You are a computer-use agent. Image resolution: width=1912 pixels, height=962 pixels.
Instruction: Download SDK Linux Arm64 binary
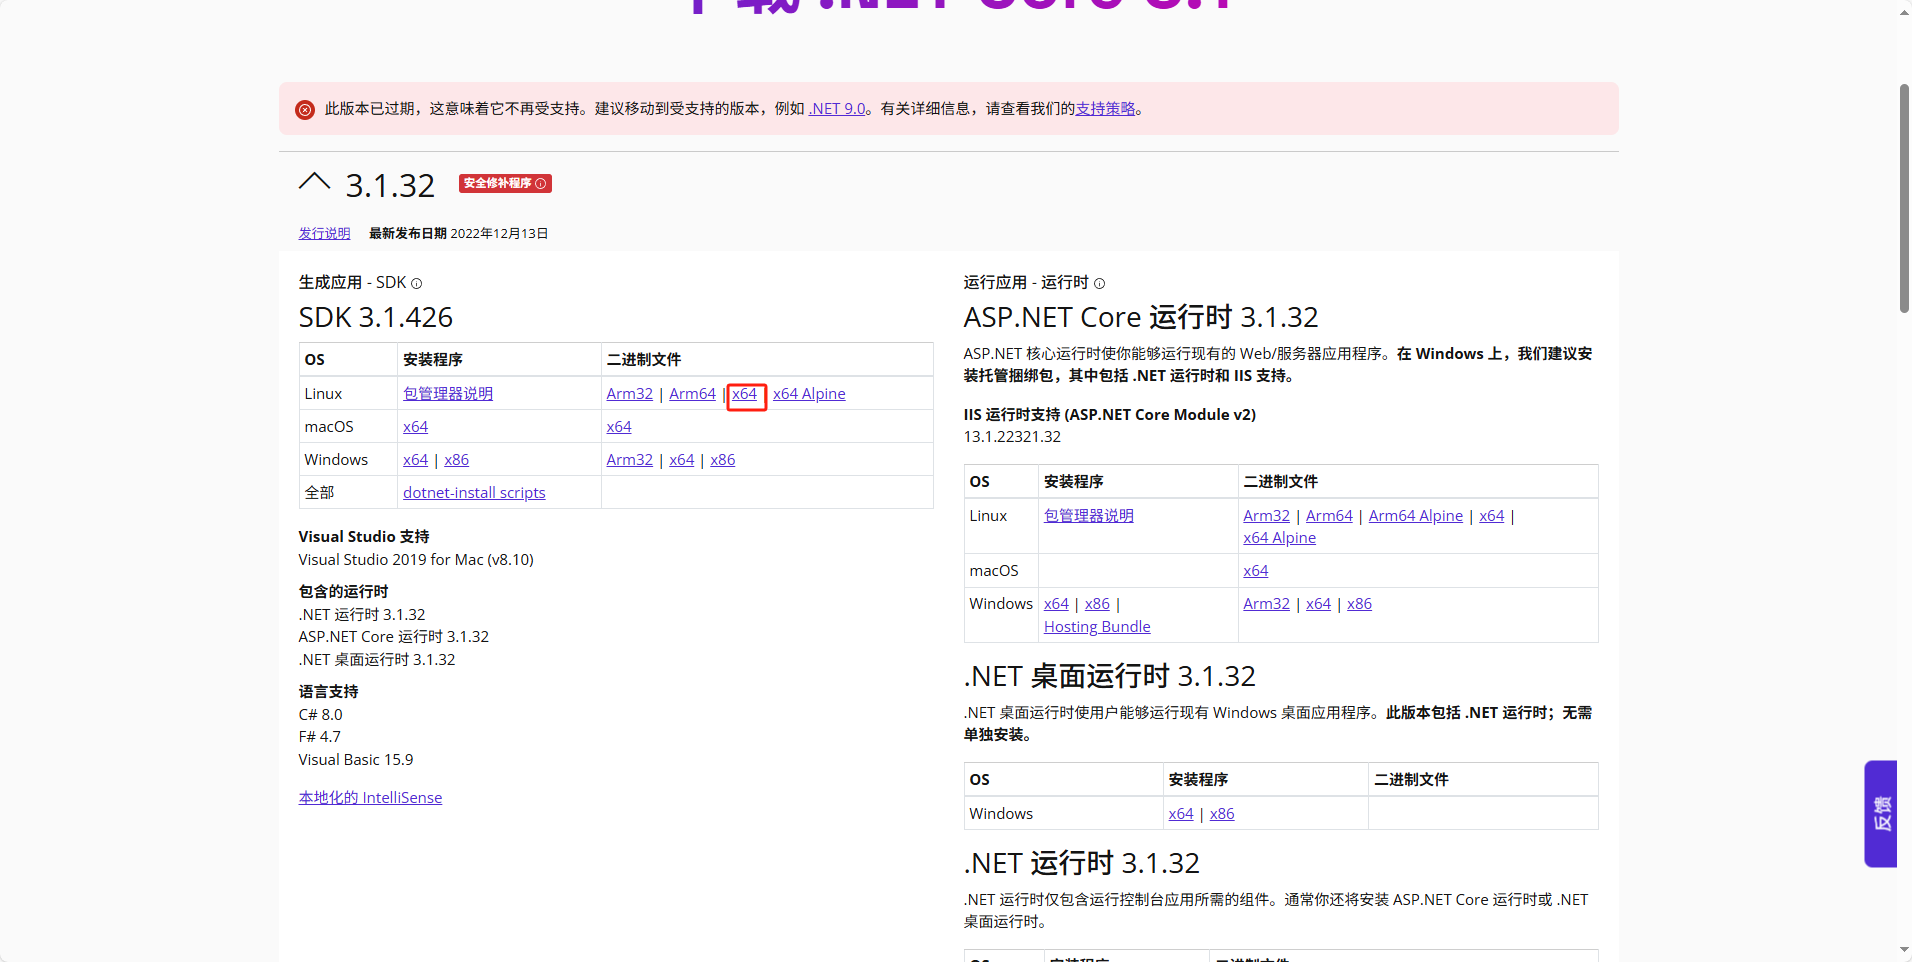(x=692, y=394)
